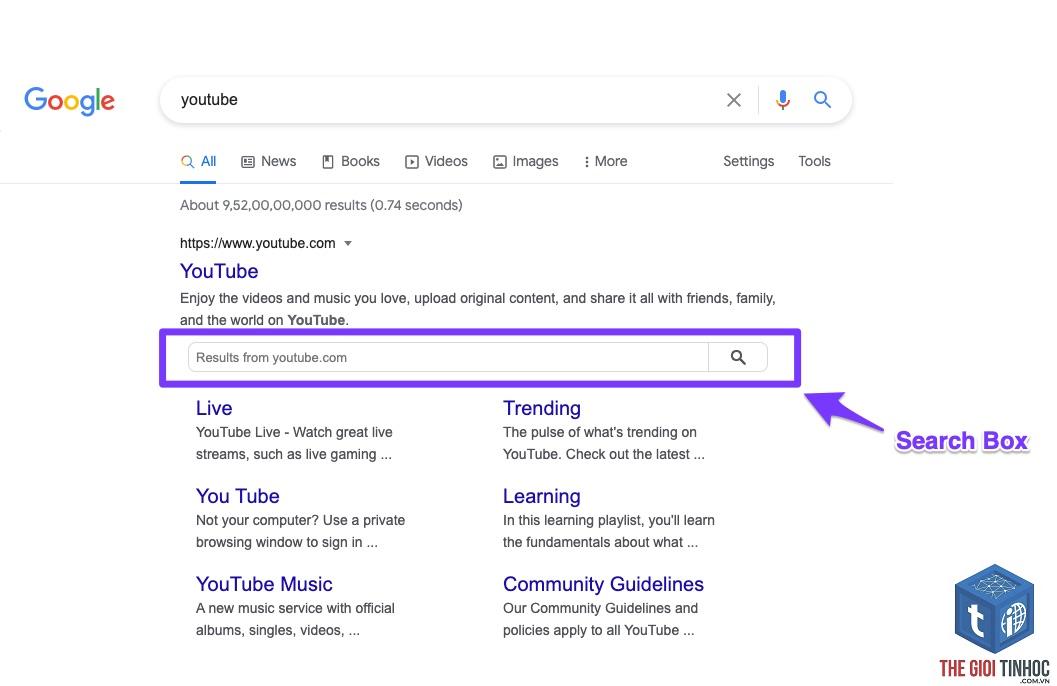The image size is (1057, 686).
Task: Switch to the Images tab
Action: coord(526,162)
